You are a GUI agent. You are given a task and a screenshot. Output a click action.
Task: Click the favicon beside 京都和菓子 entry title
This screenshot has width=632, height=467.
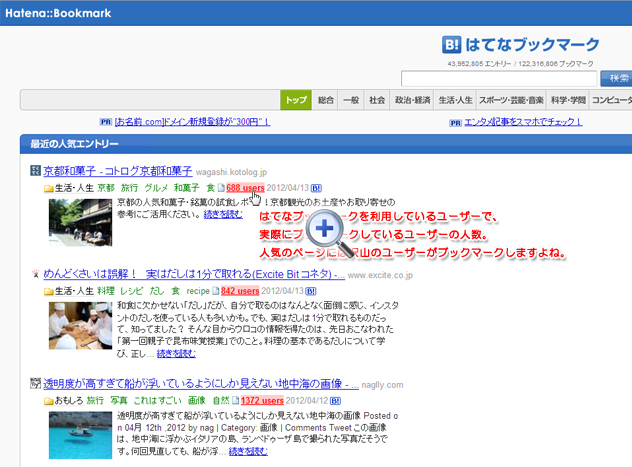click(x=35, y=170)
